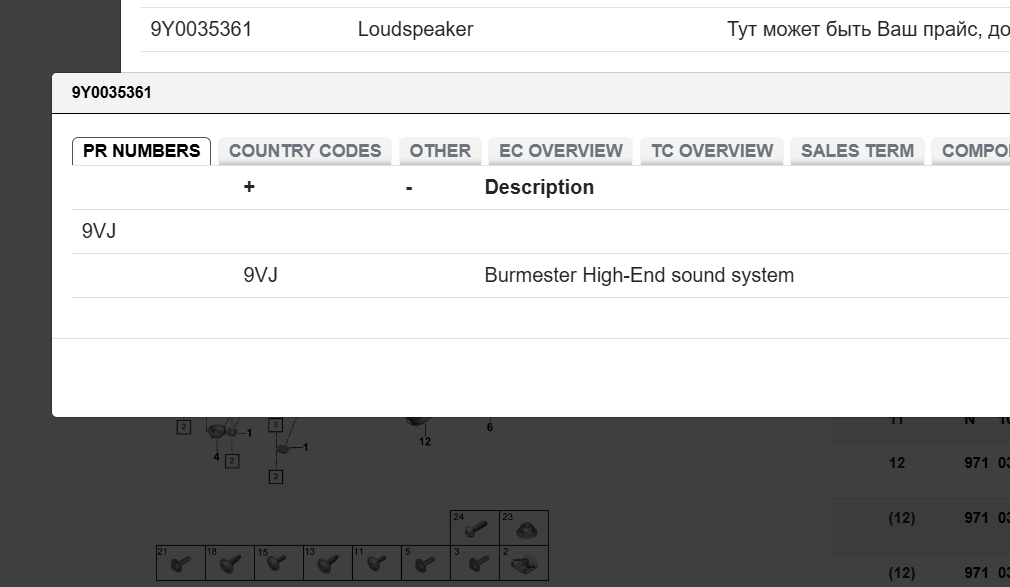Click screw part 21 thumbnail
This screenshot has width=1010, height=587.
click(181, 563)
